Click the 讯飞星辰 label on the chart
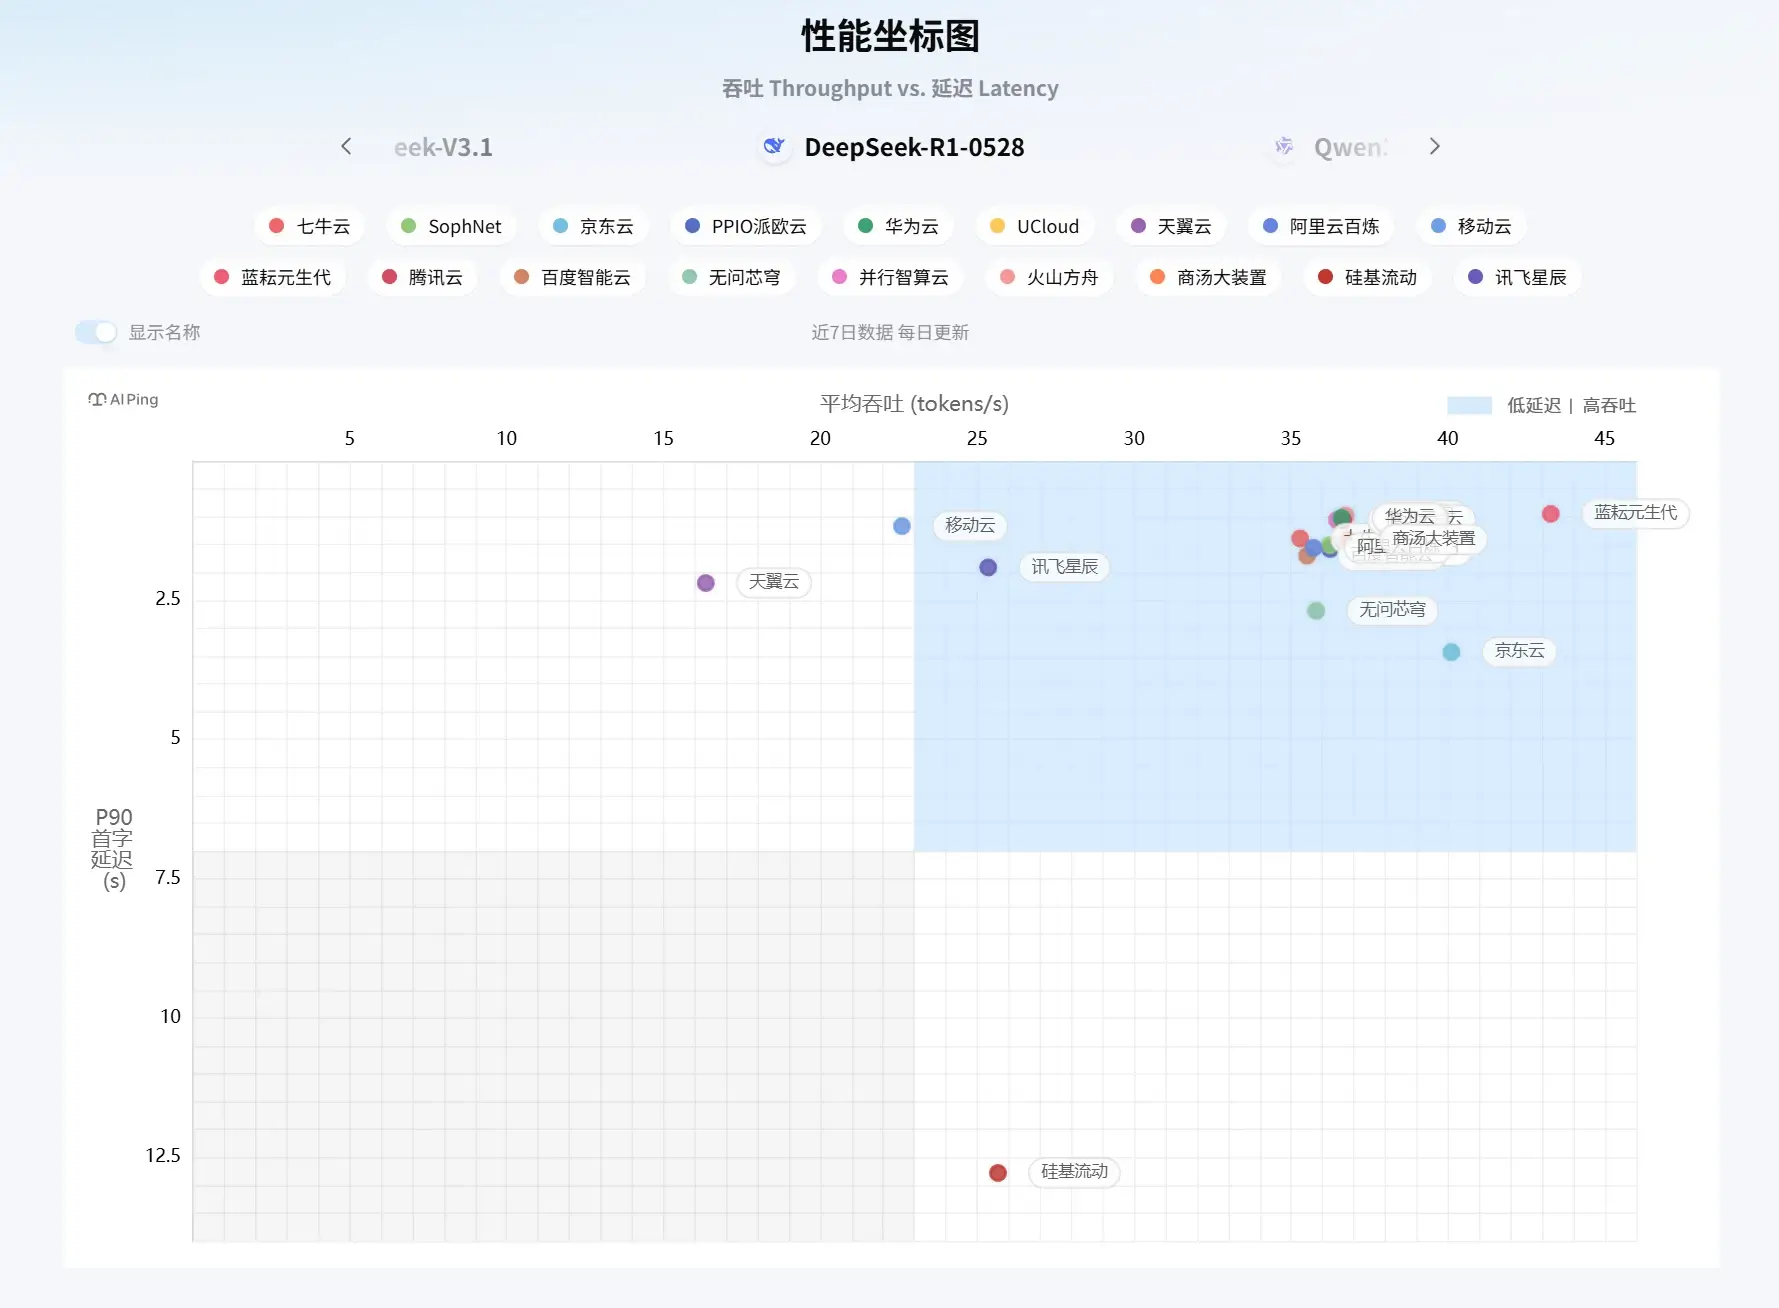Image resolution: width=1779 pixels, height=1308 pixels. pos(1064,567)
